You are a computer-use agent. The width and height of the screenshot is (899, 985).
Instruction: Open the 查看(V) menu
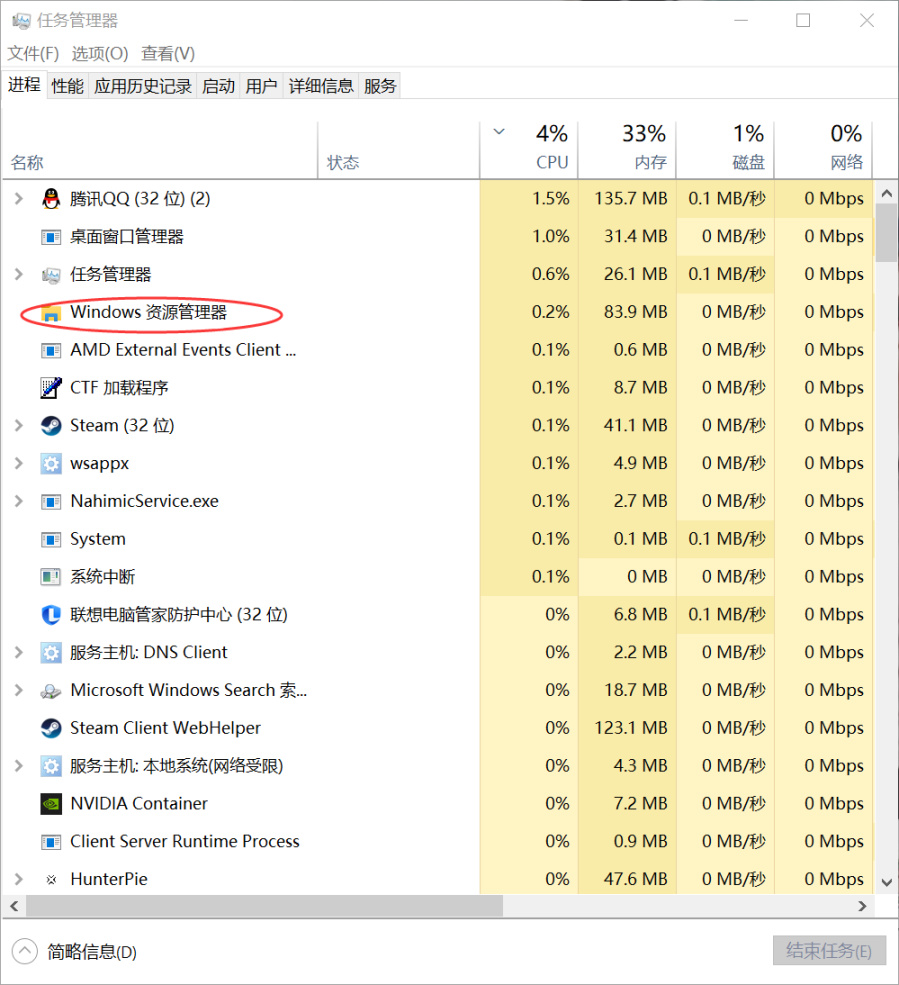(168, 53)
